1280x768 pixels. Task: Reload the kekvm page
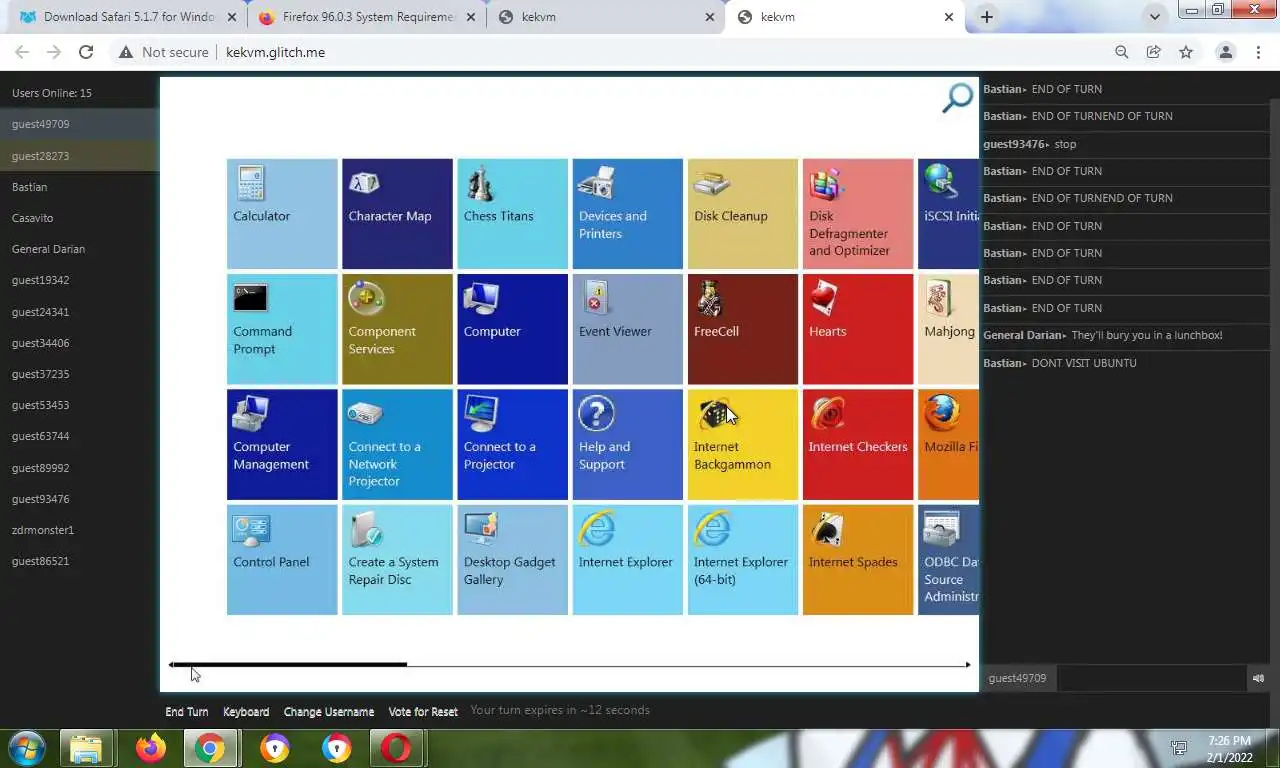pos(86,52)
